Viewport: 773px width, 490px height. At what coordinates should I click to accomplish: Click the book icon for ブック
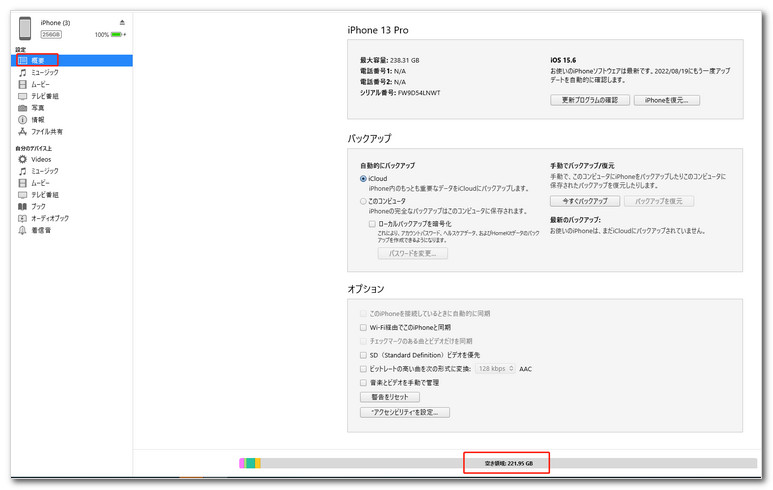pos(22,207)
